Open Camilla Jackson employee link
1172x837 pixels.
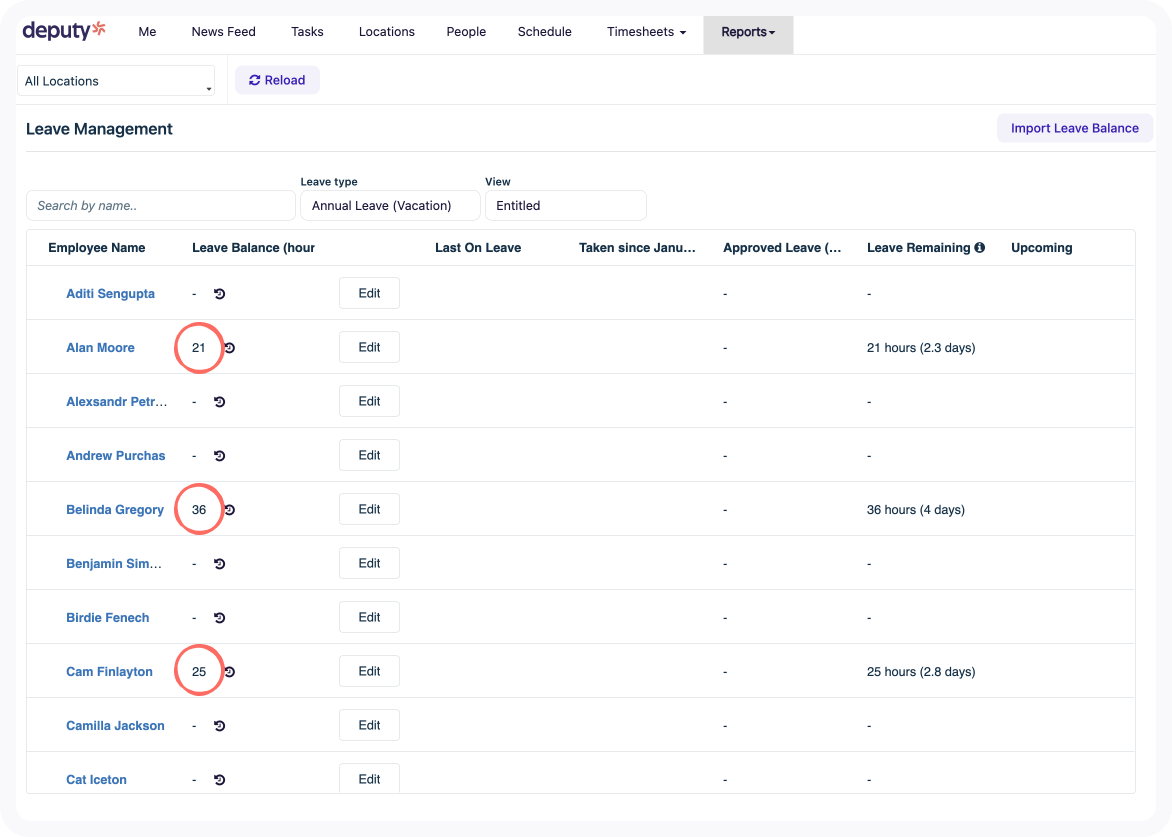click(115, 726)
